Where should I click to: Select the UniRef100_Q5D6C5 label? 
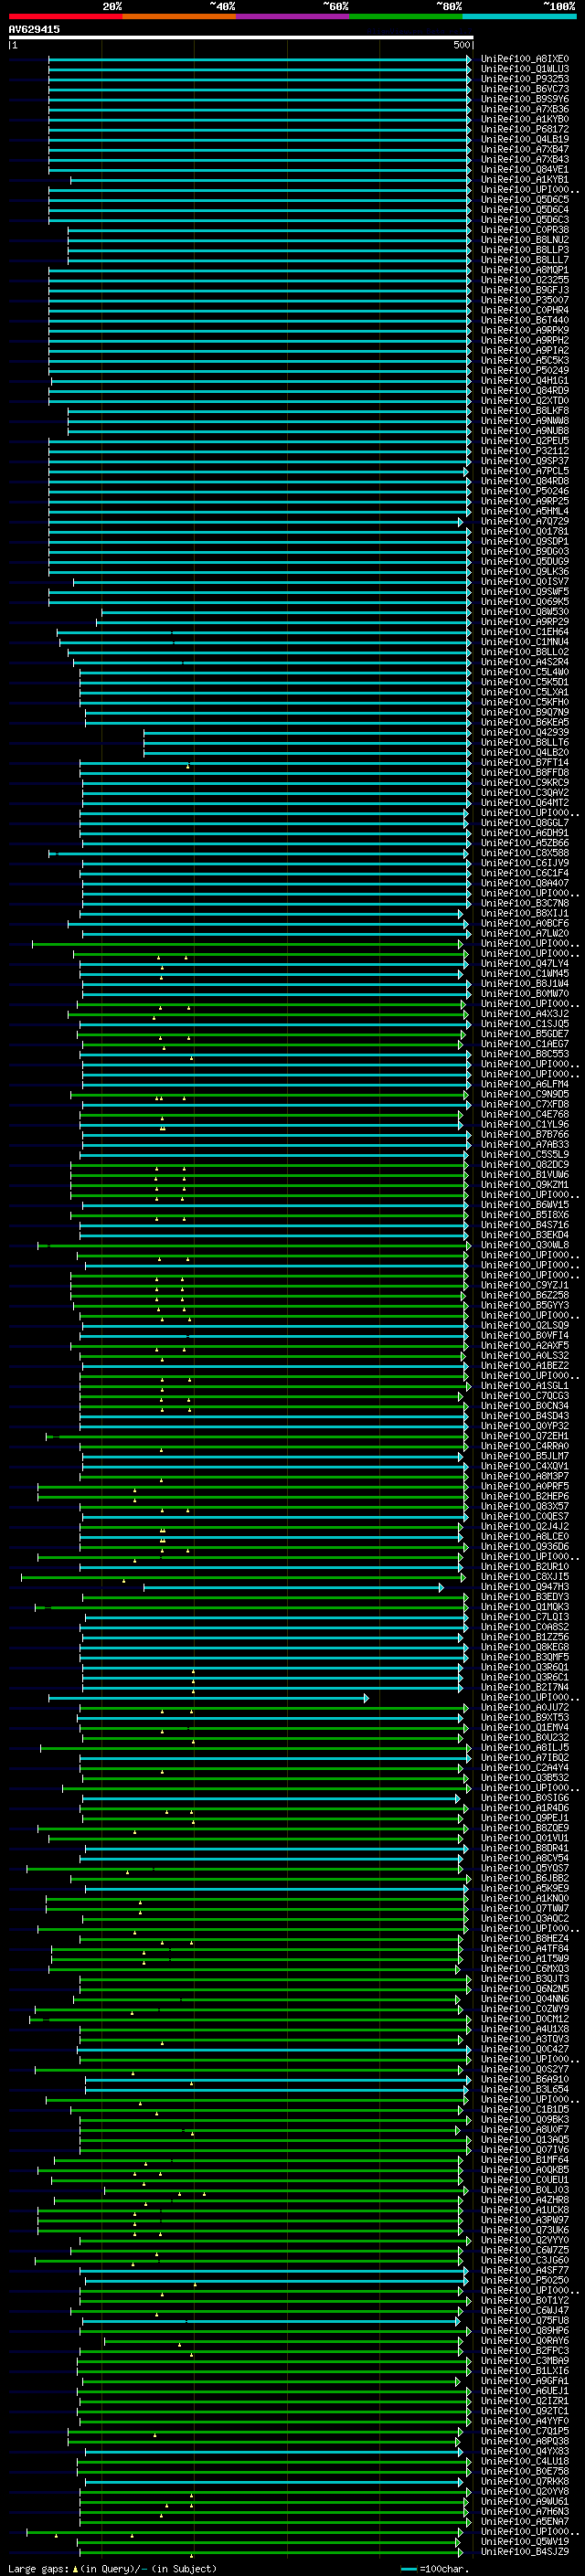tap(525, 200)
